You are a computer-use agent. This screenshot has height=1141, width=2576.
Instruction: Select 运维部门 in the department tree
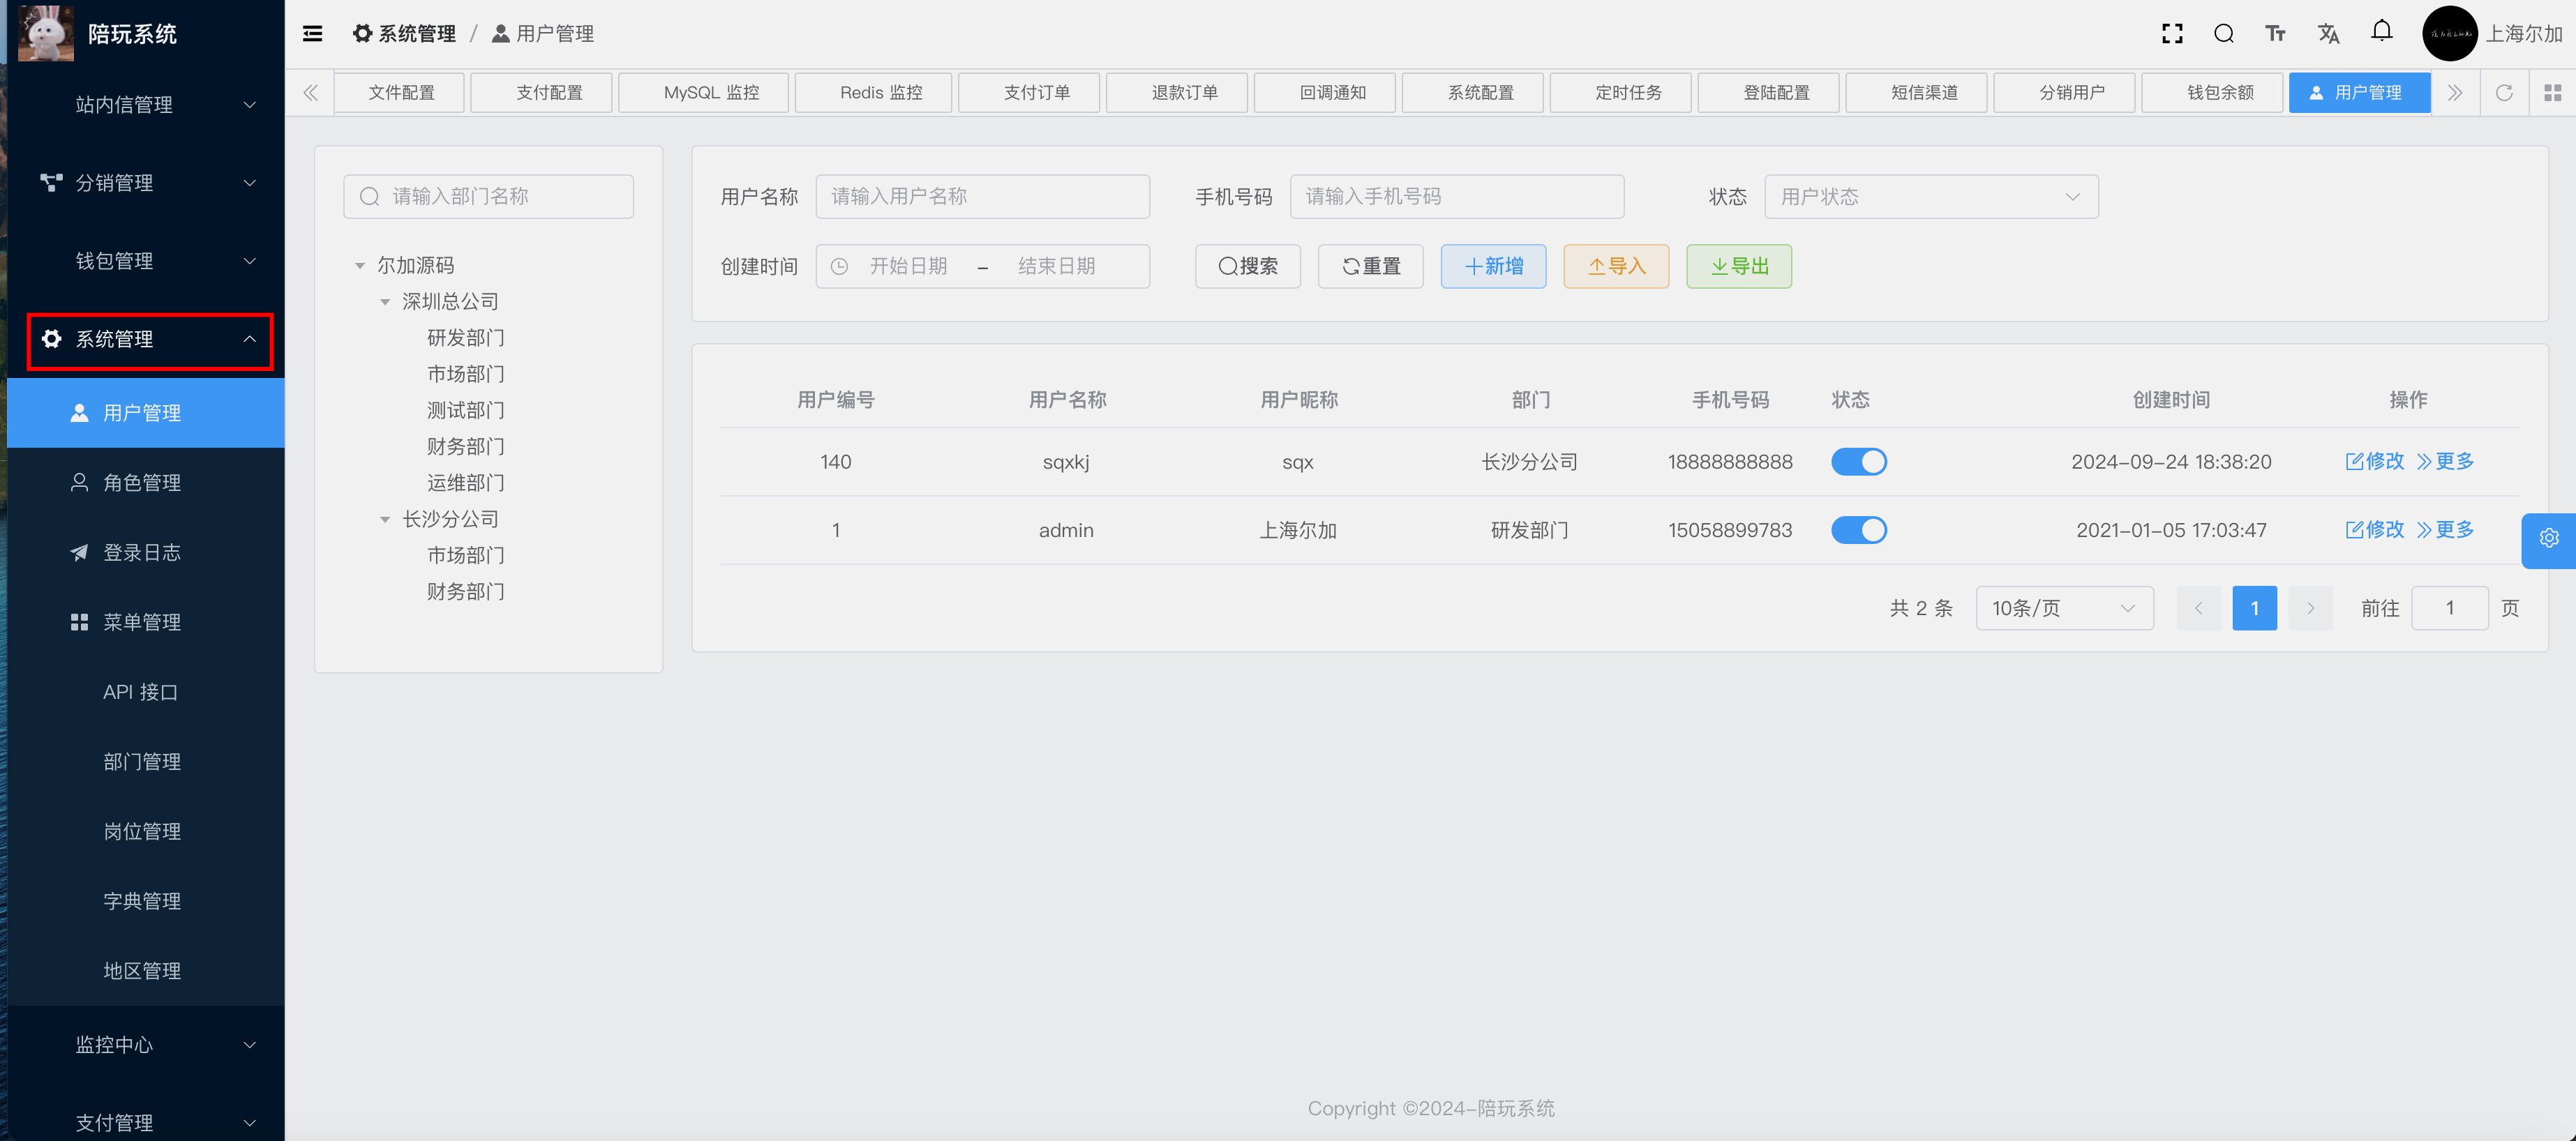pos(466,484)
